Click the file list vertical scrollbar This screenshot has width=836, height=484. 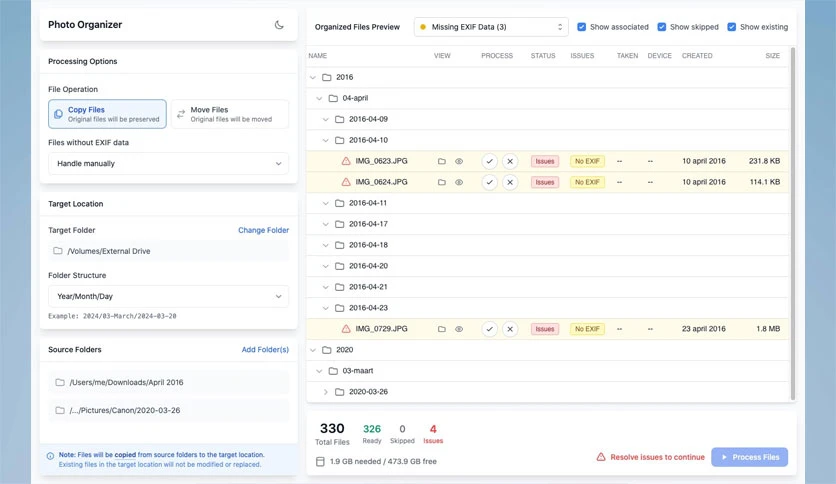(793, 223)
